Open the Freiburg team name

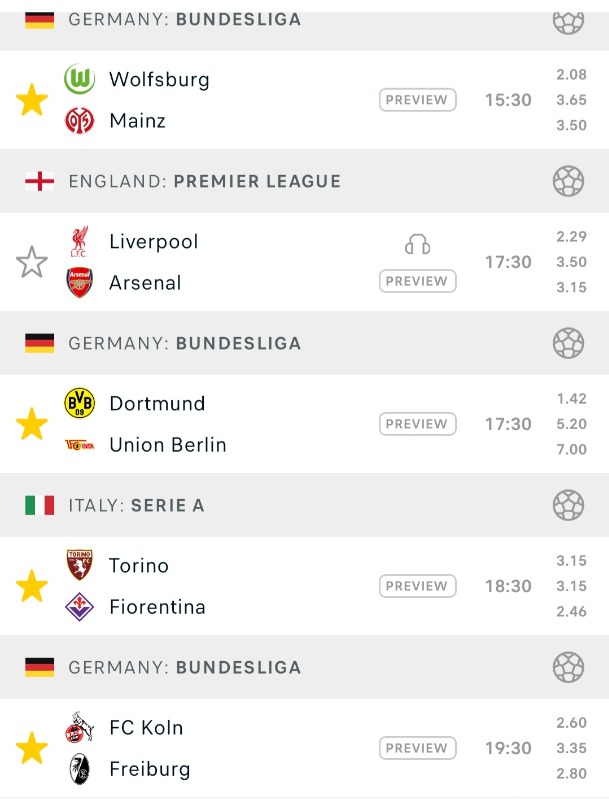[x=149, y=769]
